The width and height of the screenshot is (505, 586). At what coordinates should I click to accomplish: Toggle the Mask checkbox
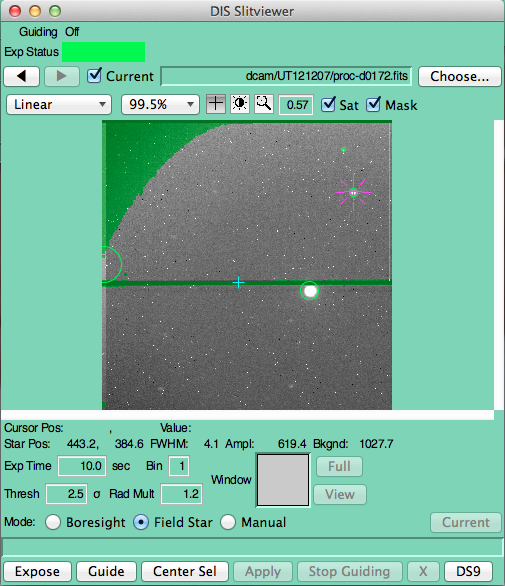coord(373,105)
